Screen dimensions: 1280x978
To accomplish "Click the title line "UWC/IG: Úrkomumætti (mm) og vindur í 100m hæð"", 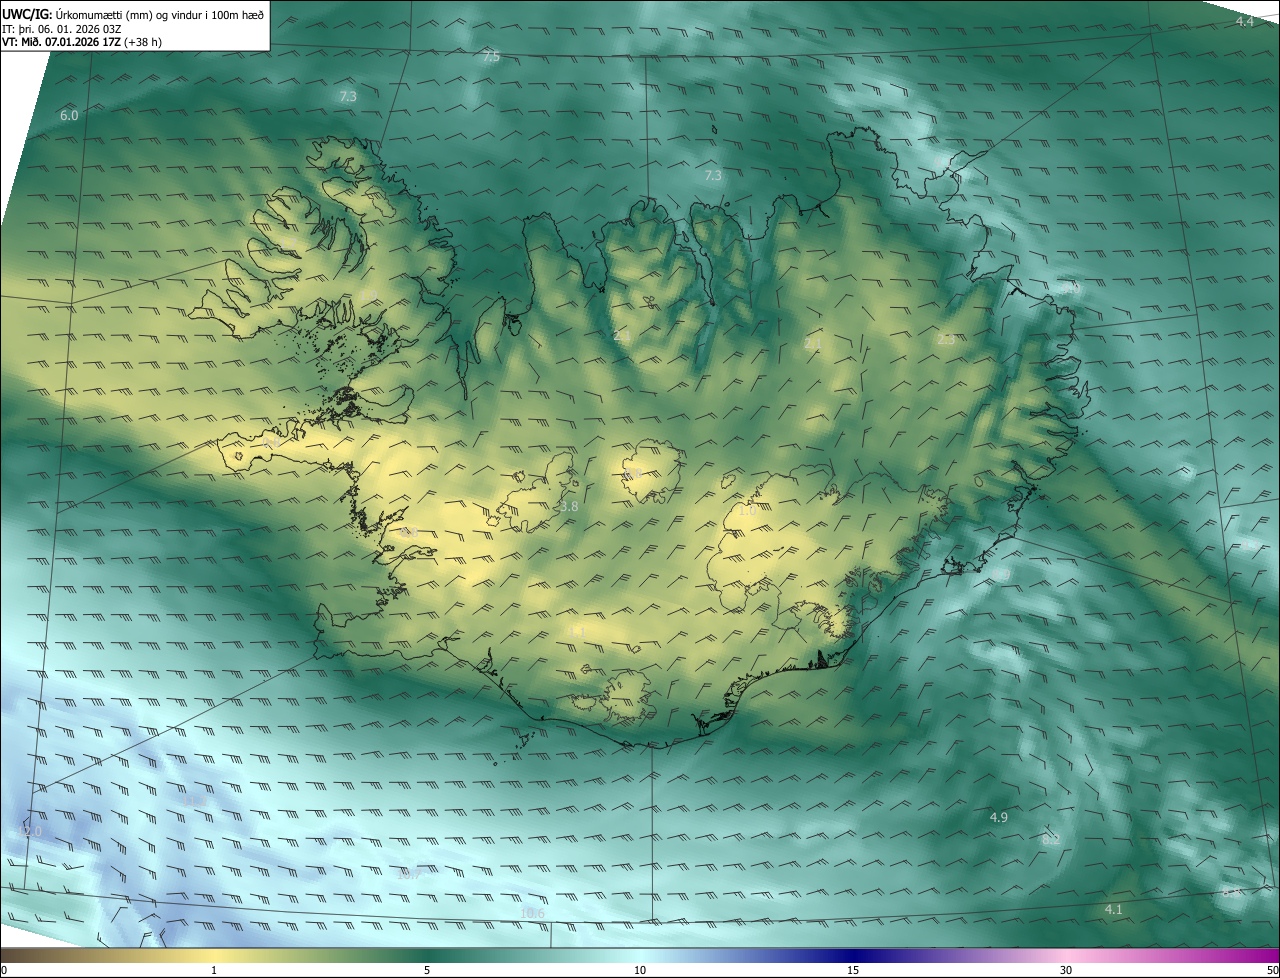I will click(x=133, y=14).
